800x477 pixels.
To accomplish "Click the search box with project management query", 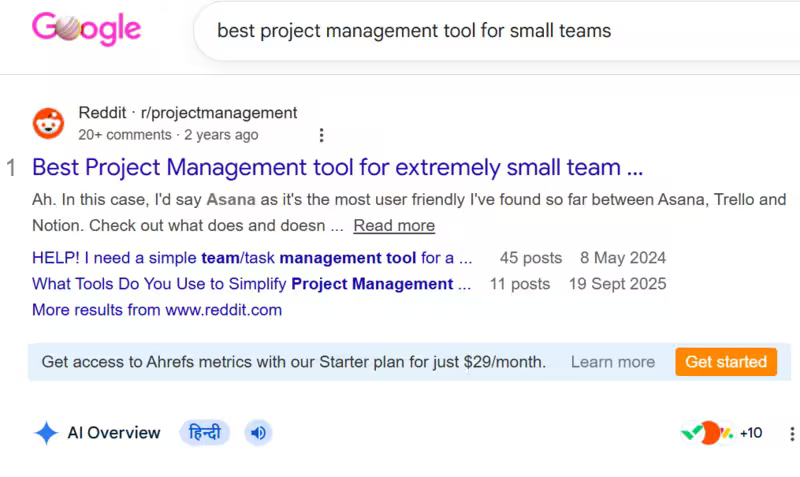I will [497, 31].
